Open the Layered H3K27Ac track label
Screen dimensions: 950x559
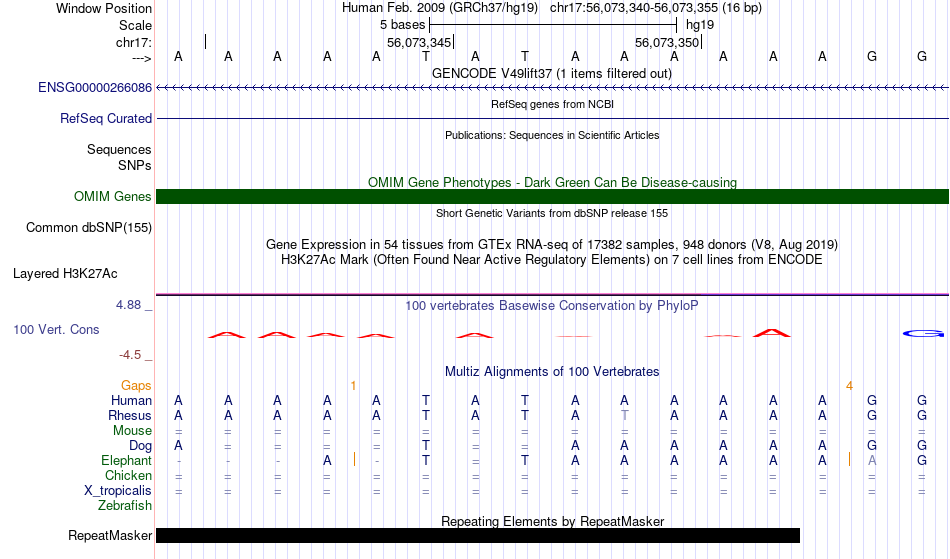click(x=65, y=274)
